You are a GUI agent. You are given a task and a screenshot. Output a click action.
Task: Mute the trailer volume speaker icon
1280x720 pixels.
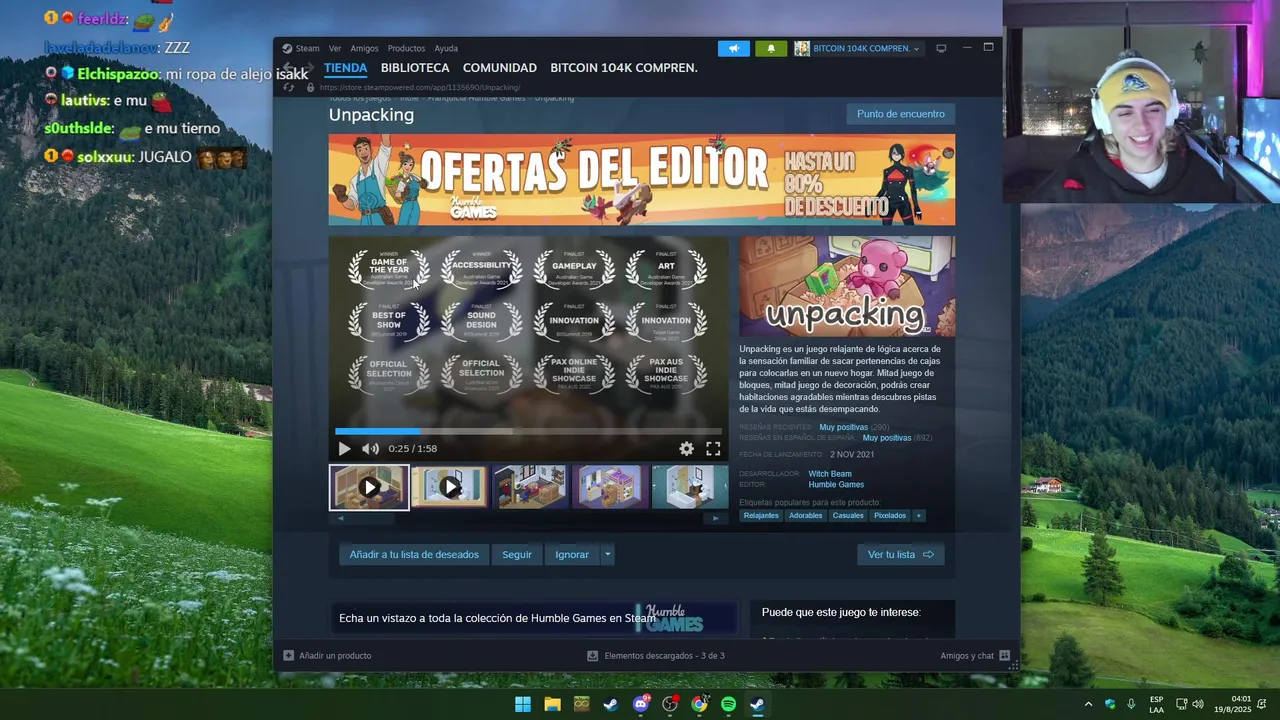coord(370,449)
